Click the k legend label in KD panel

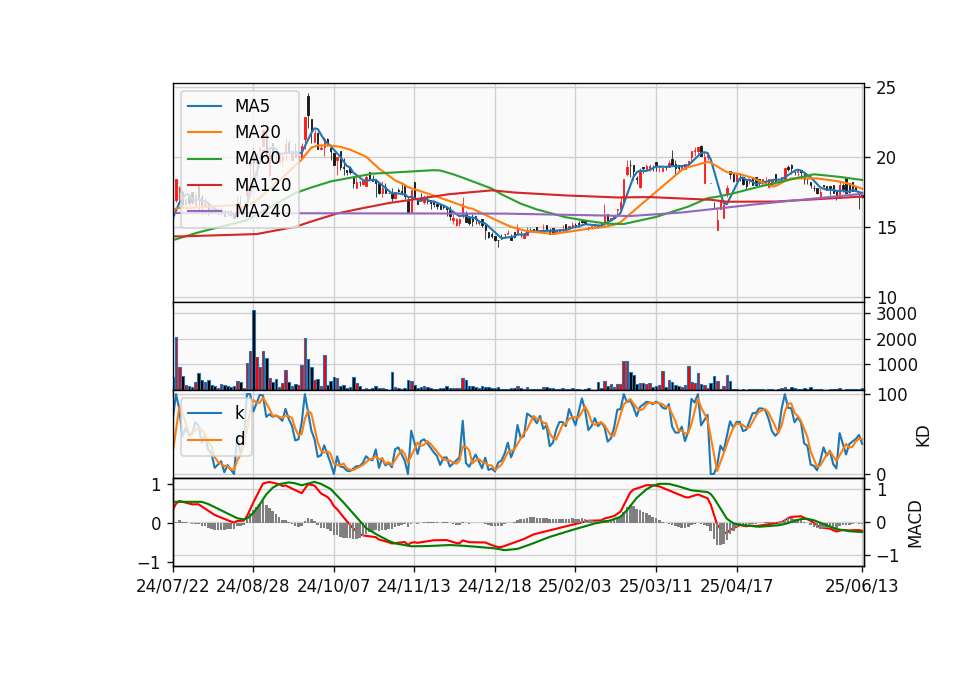pyautogui.click(x=239, y=413)
